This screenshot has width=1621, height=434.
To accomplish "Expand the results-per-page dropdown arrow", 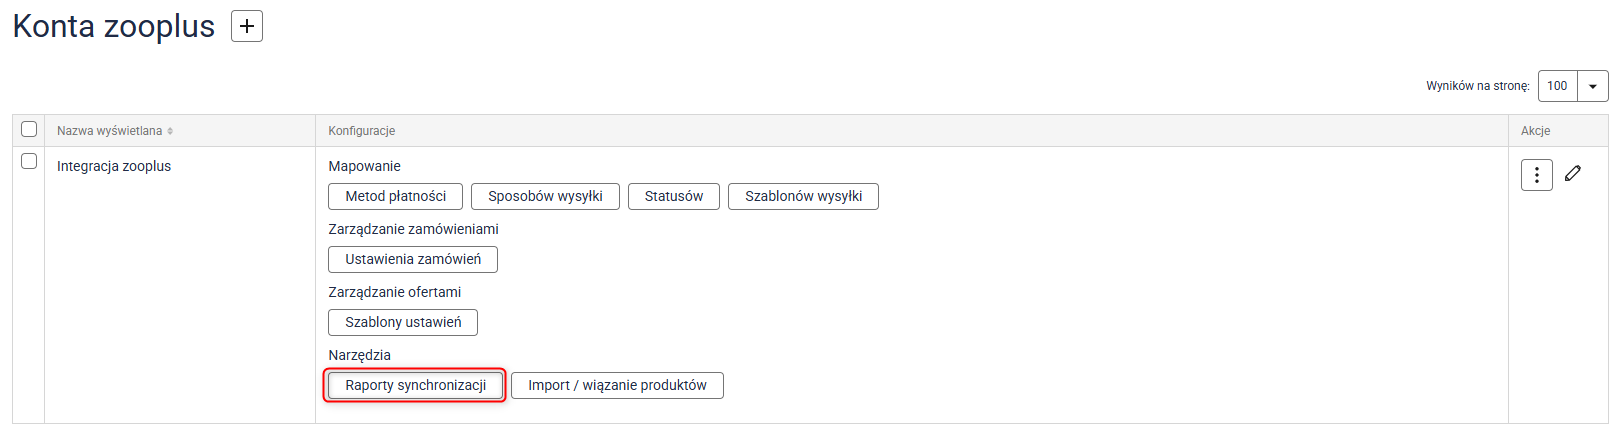I will click(x=1593, y=86).
